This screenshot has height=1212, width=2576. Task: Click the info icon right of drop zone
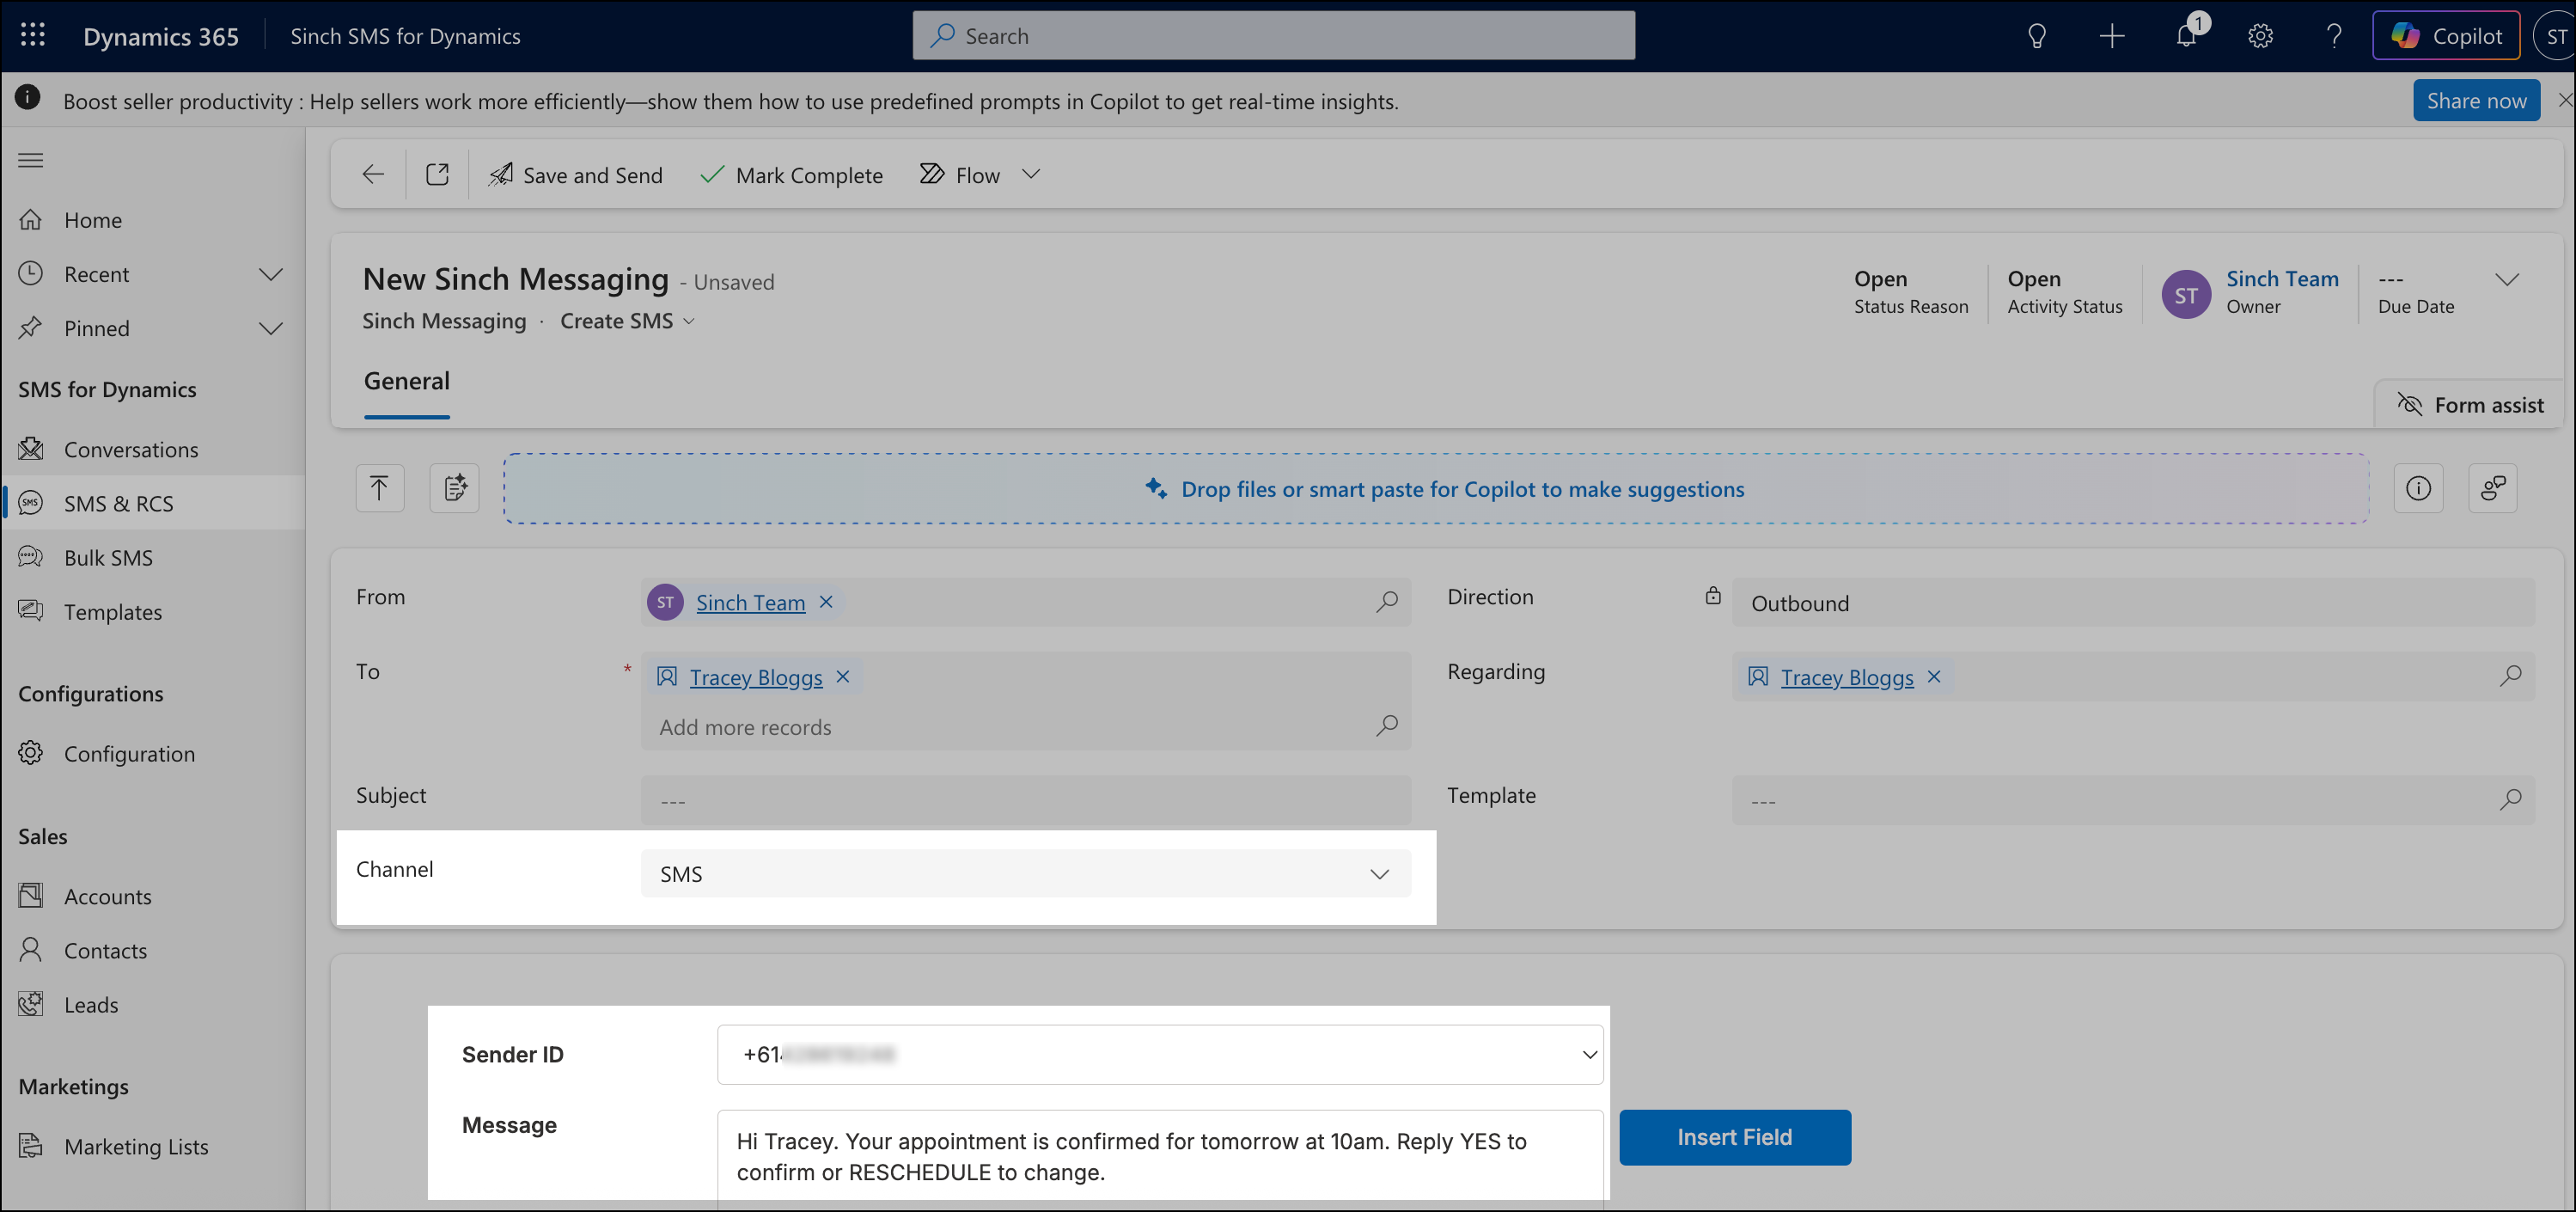(2418, 488)
